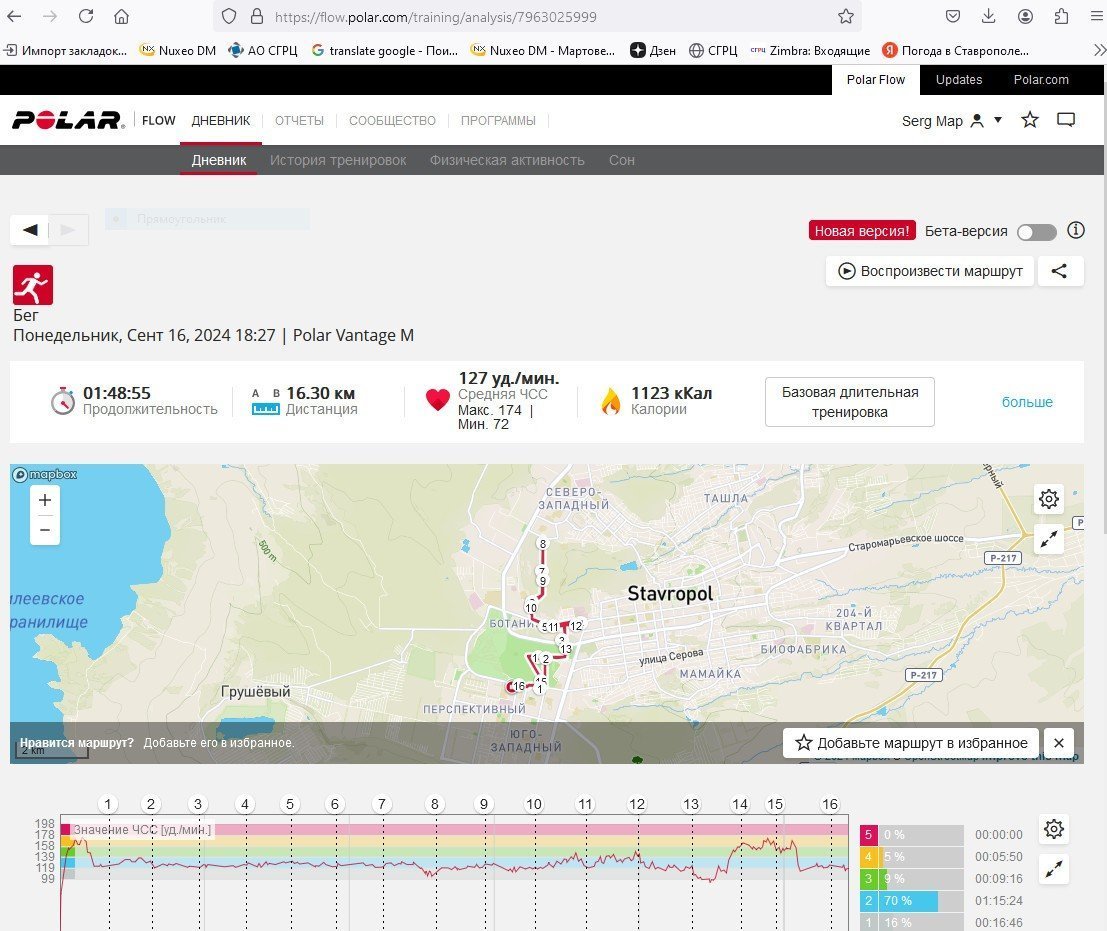Click heart rate zone 5 swatch
The height and width of the screenshot is (931, 1107).
pos(868,835)
